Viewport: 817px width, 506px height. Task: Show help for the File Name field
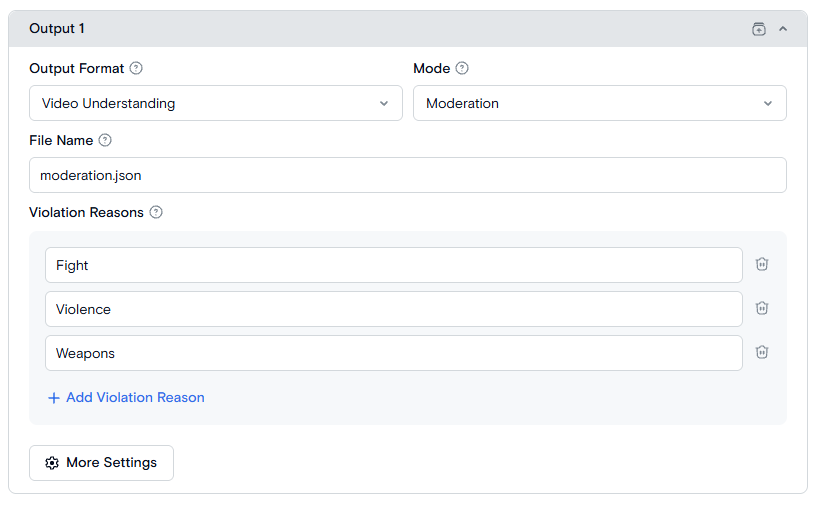coord(105,141)
